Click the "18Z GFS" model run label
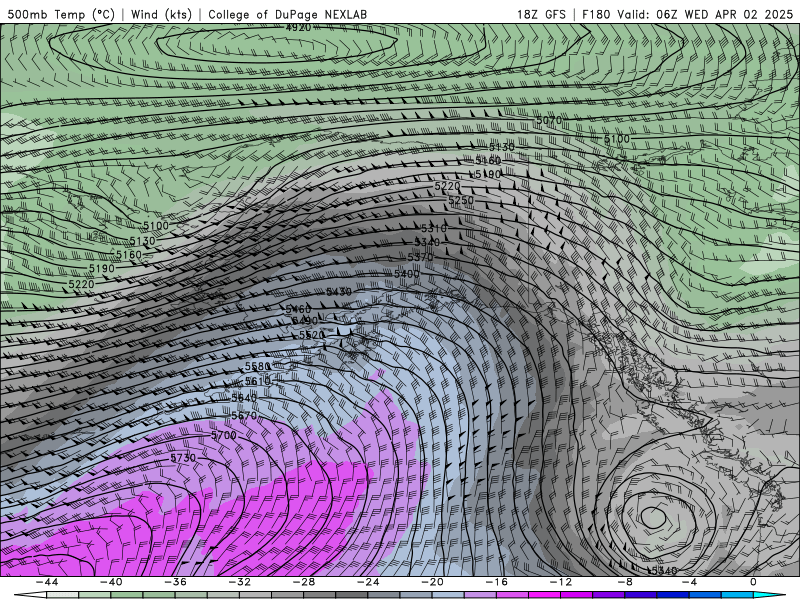Screen dimensions: 800x600 (541, 14)
